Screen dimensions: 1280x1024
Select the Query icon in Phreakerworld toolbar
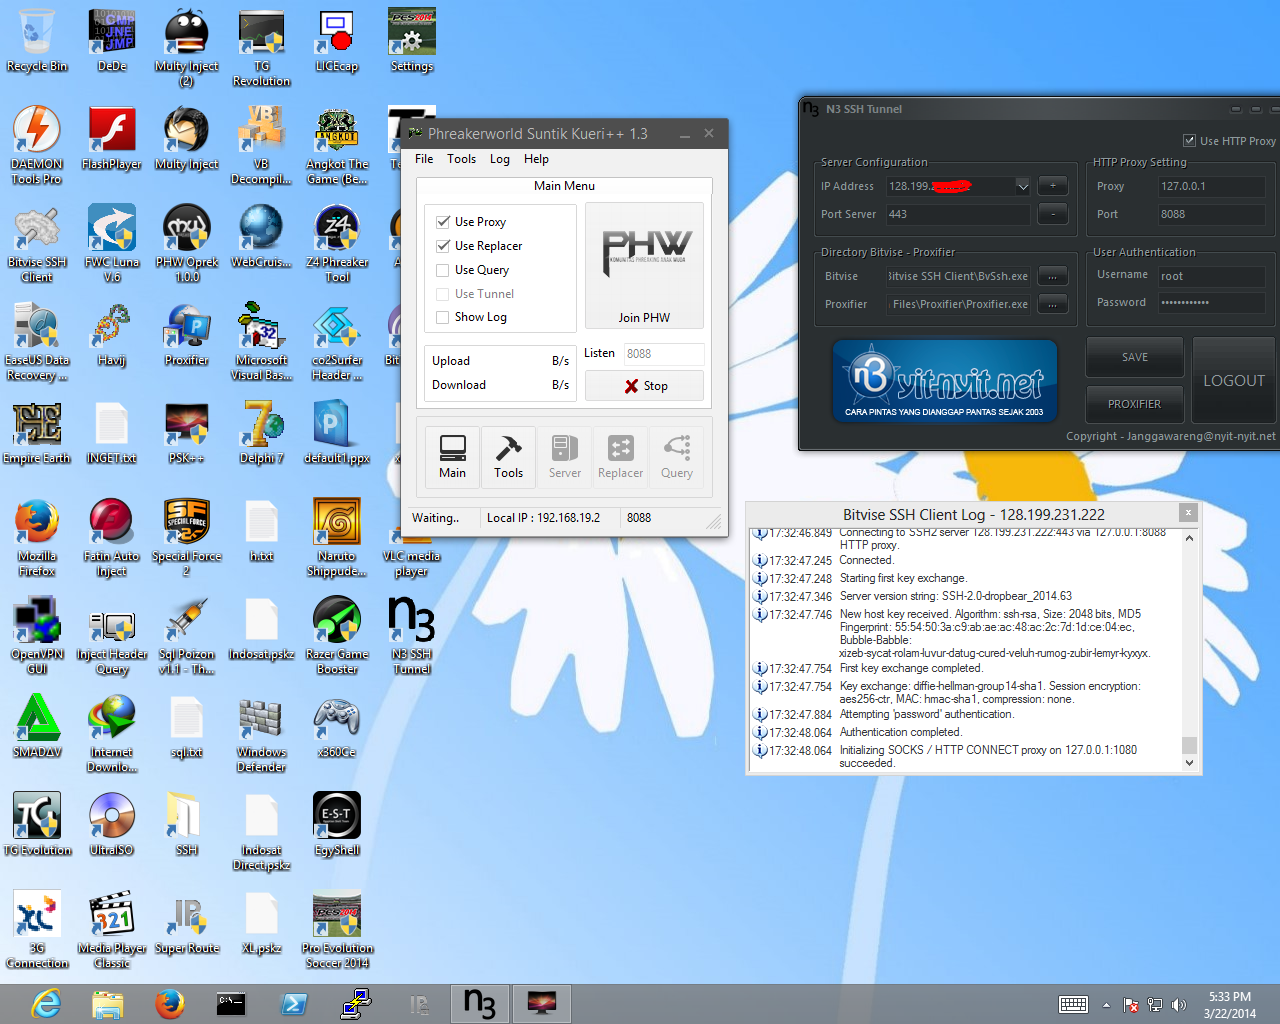click(676, 457)
